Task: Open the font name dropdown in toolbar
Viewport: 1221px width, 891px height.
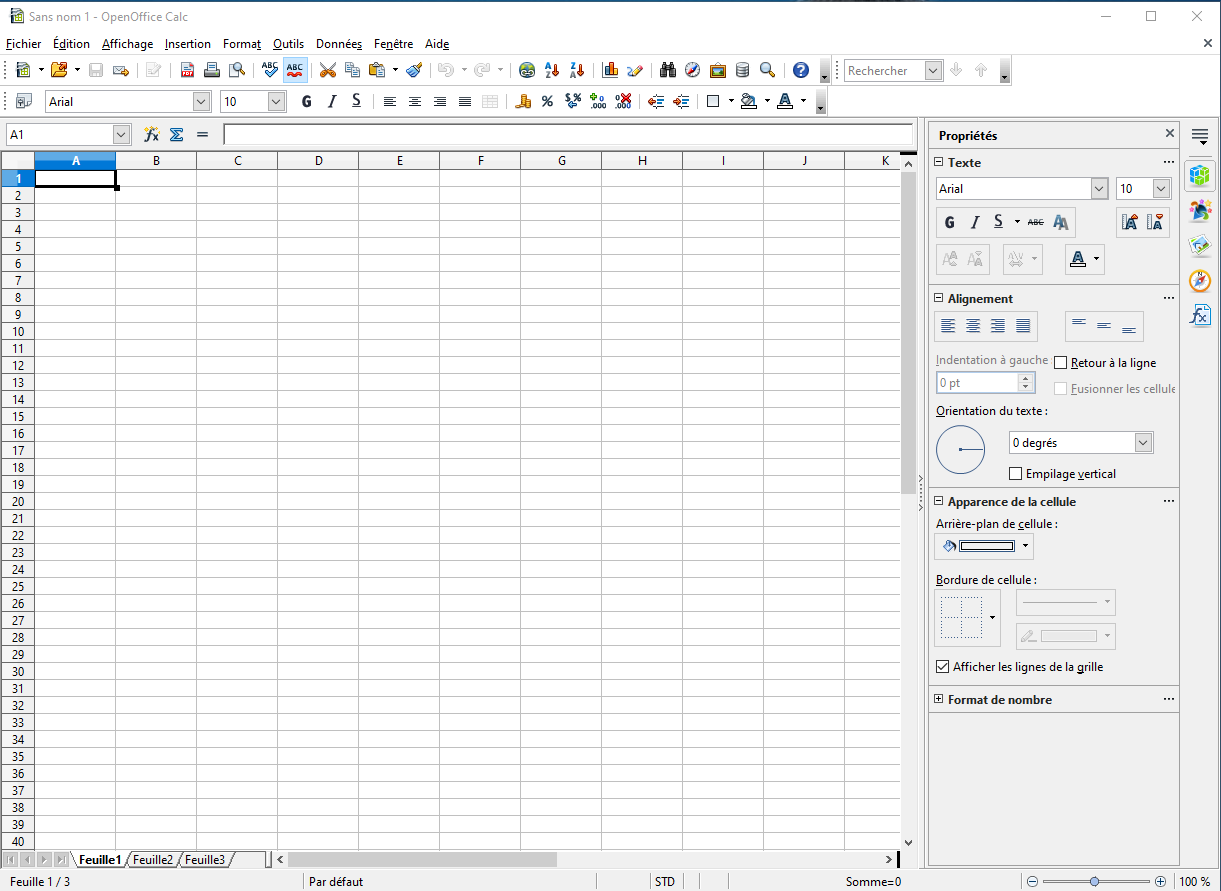Action: [x=201, y=101]
